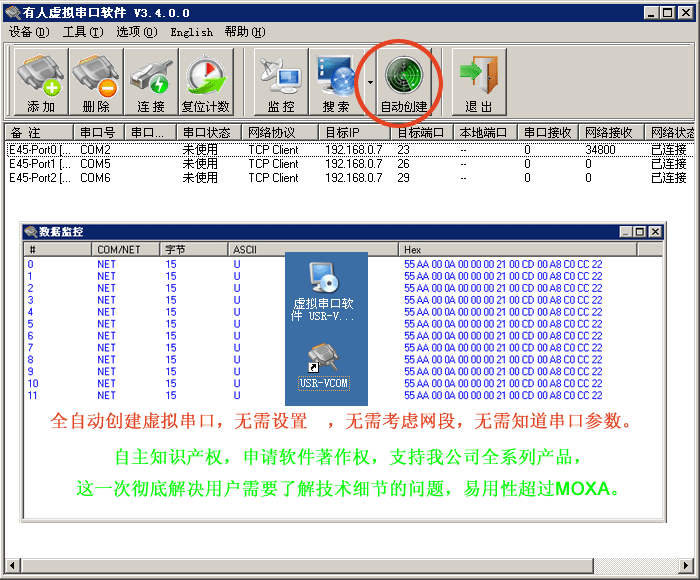
Task: Start 搜索 (Search) for devices
Action: [x=336, y=82]
